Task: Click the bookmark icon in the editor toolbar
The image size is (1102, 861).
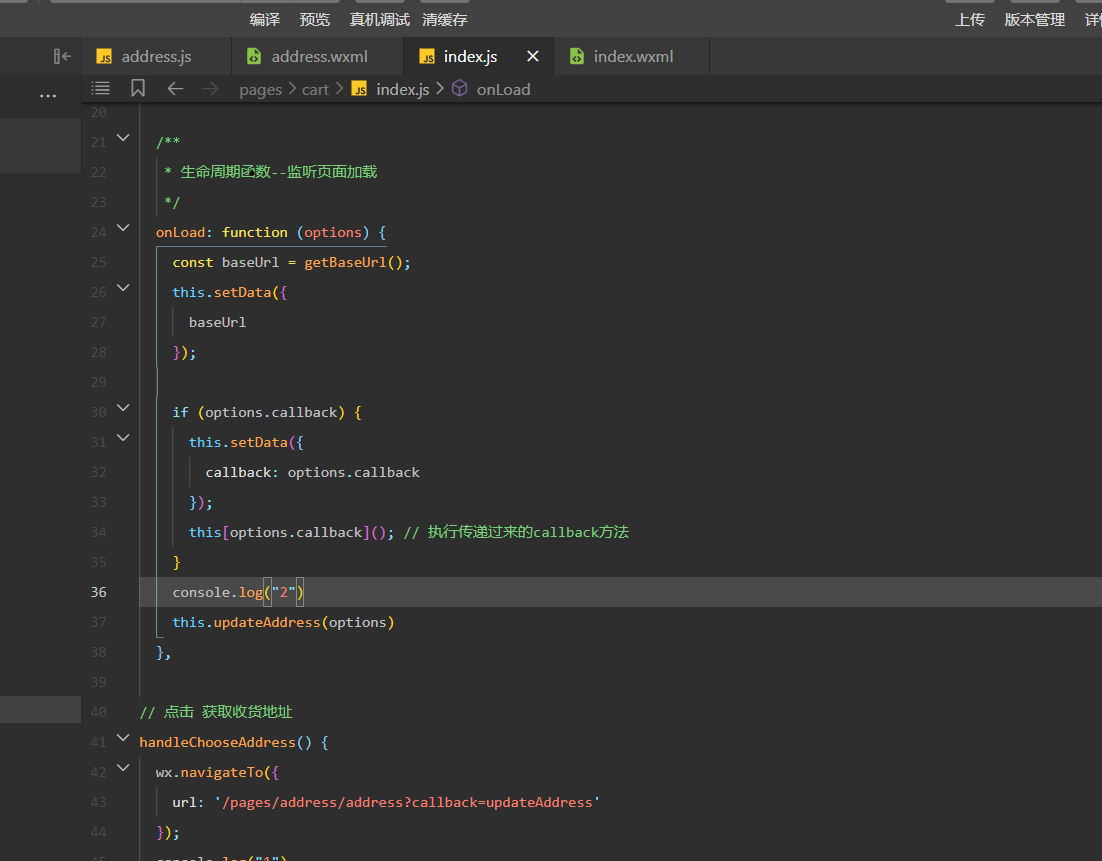Action: tap(138, 89)
